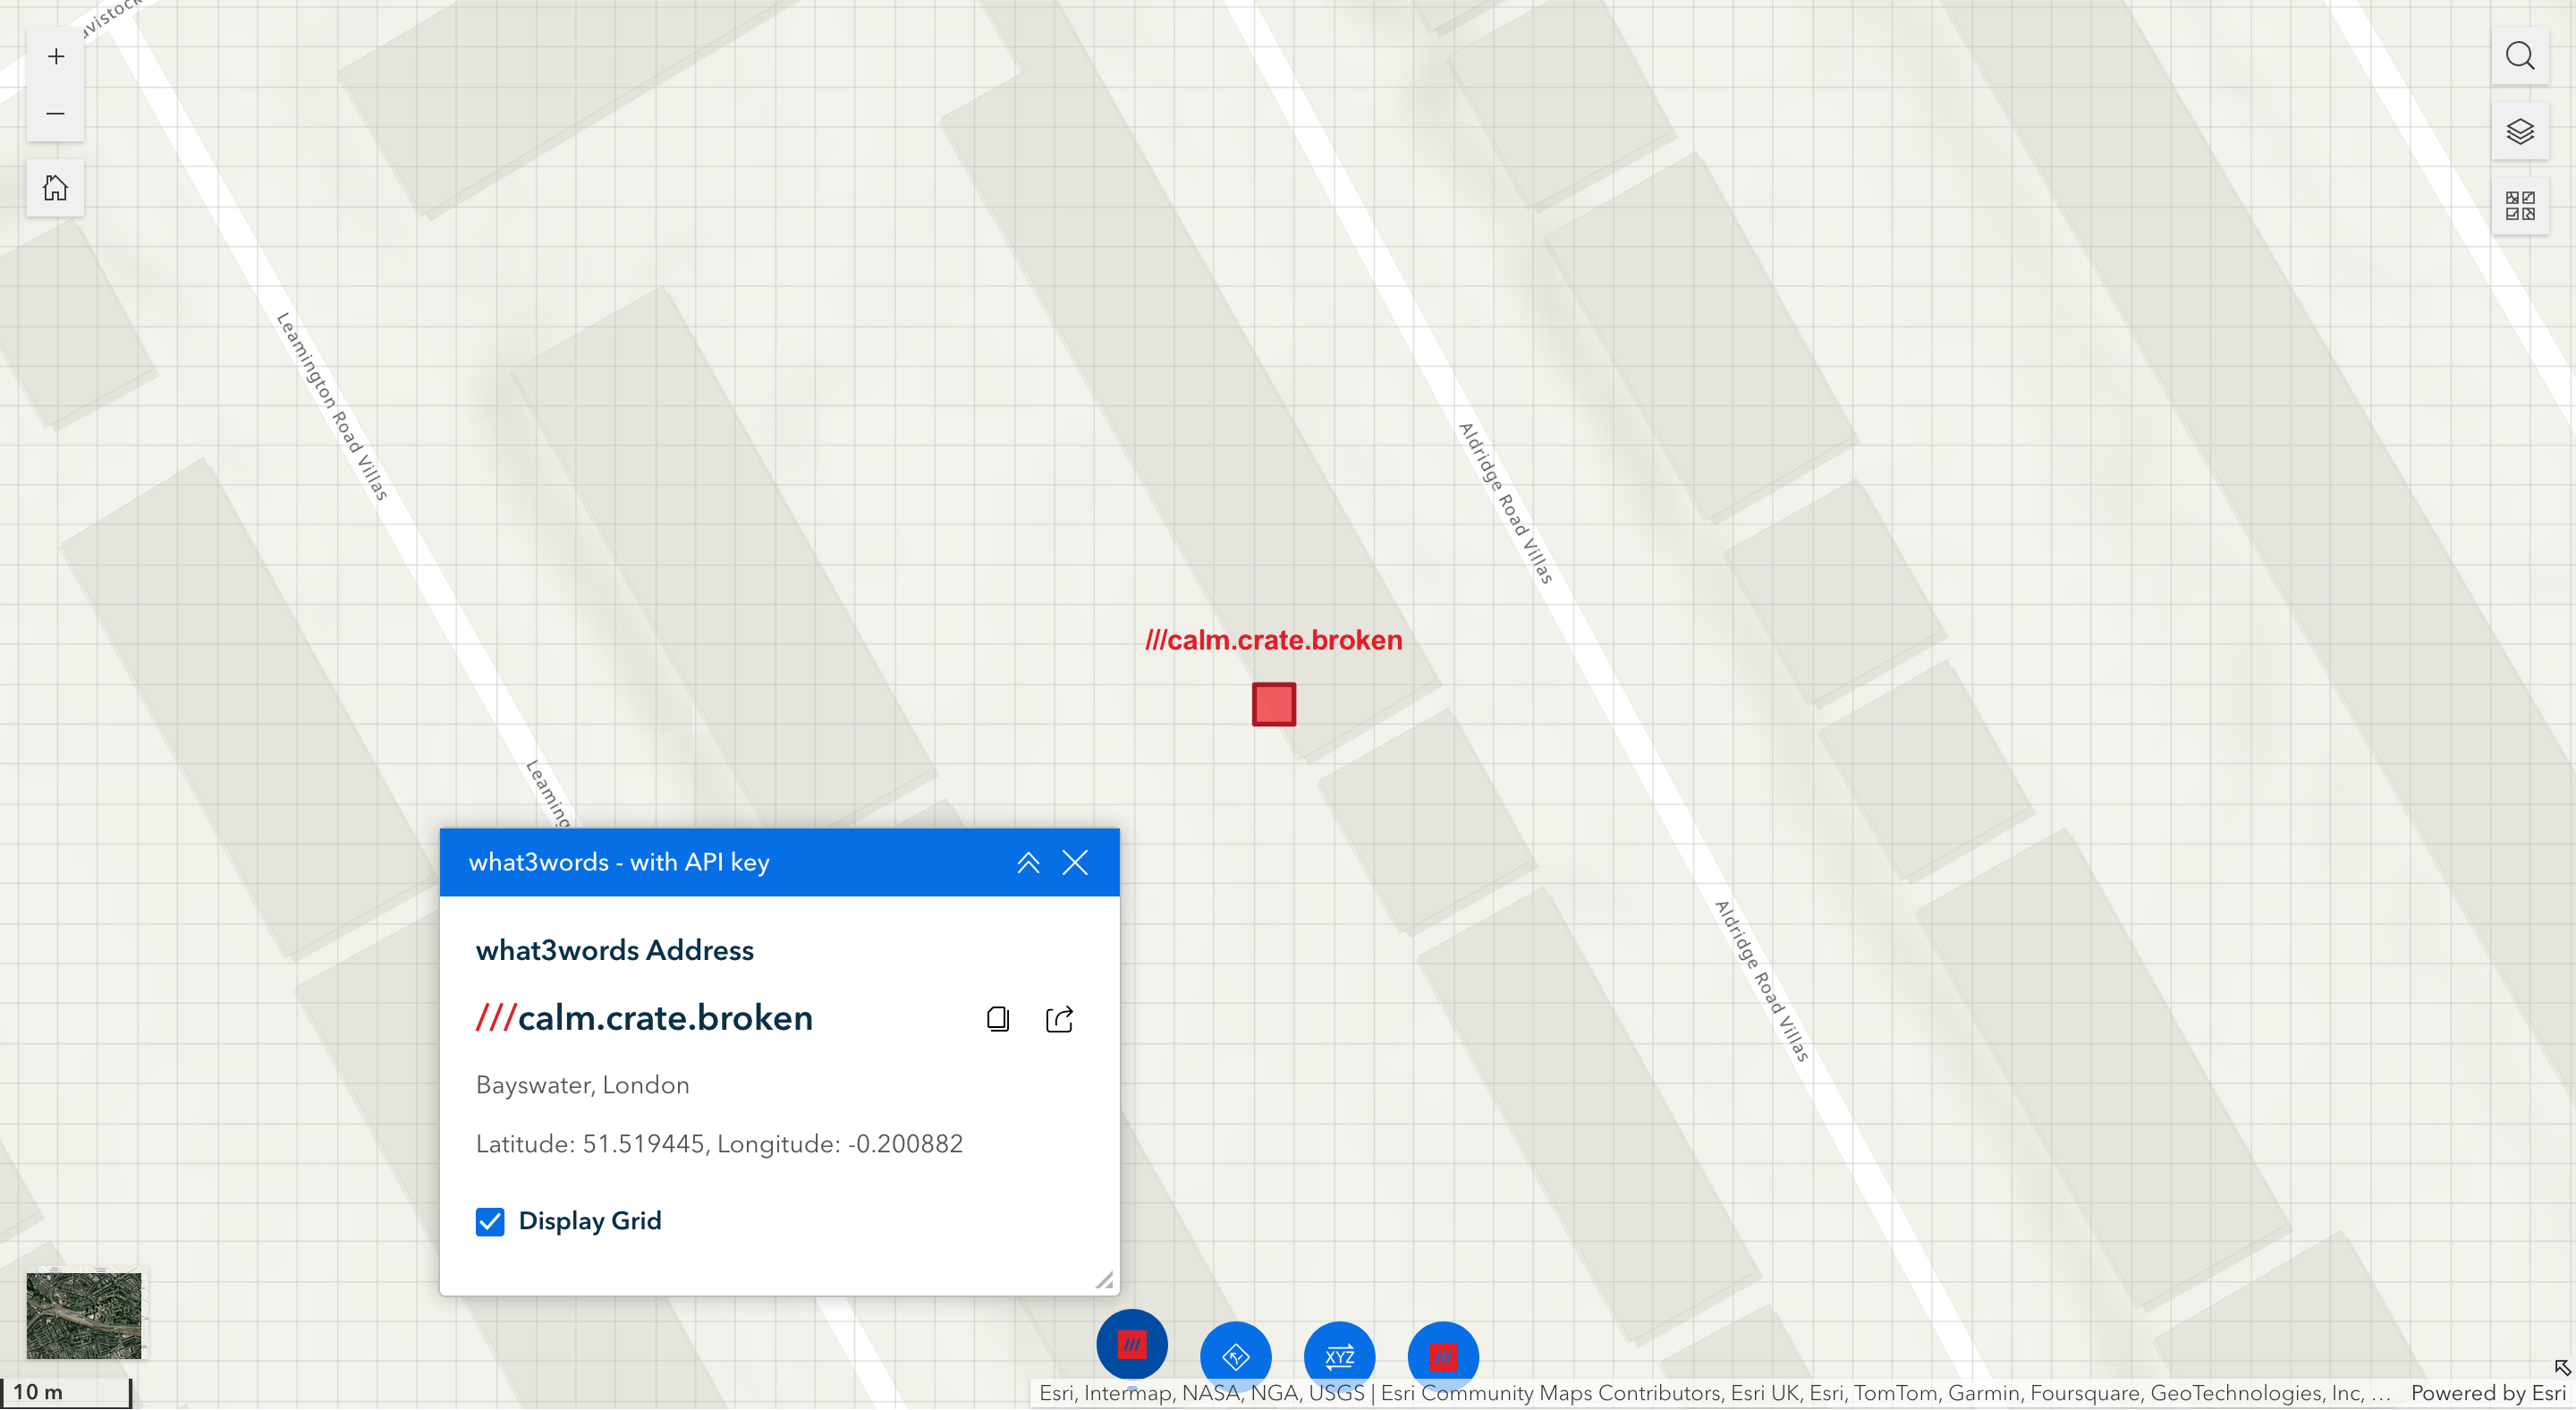Click the Bayswater, London text
The width and height of the screenshot is (2576, 1410).
(x=583, y=1086)
